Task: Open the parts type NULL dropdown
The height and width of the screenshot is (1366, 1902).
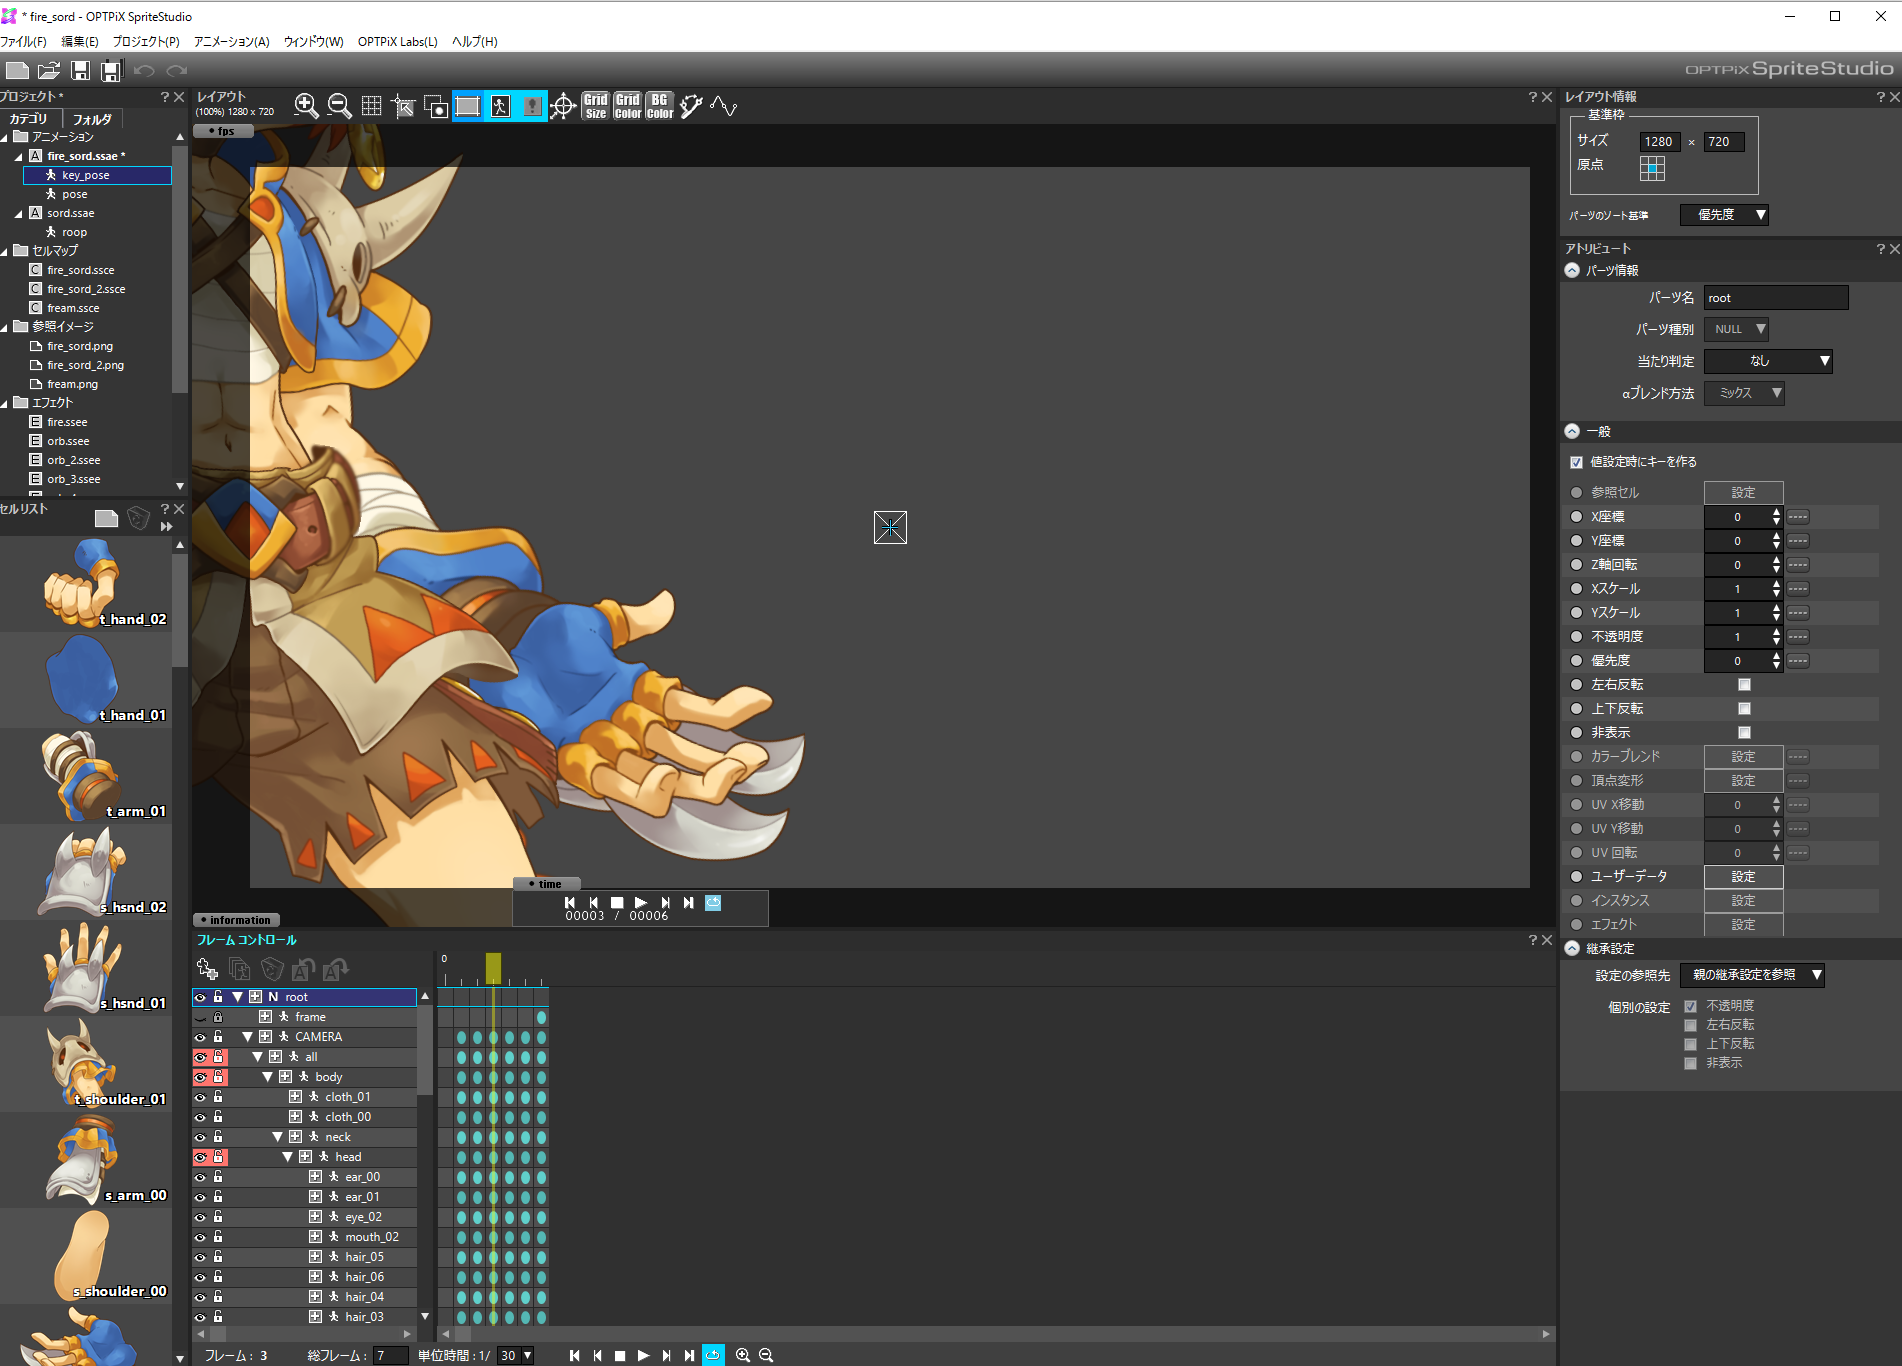Action: click(x=1737, y=329)
